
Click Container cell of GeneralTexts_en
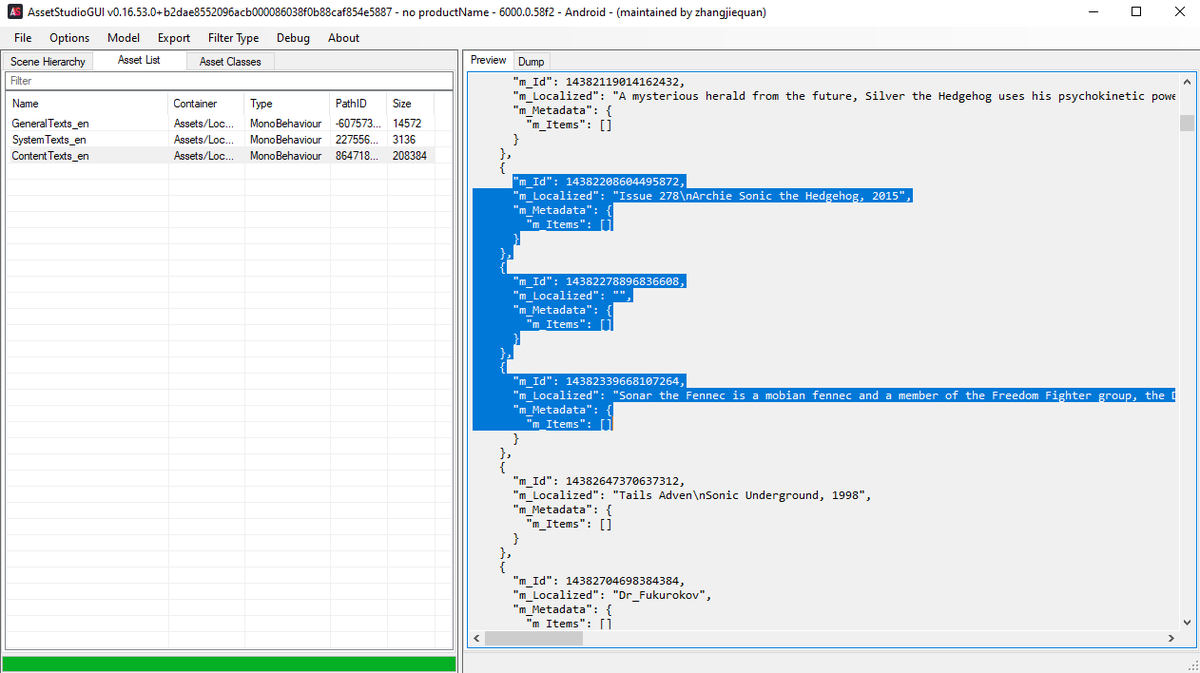click(x=203, y=123)
